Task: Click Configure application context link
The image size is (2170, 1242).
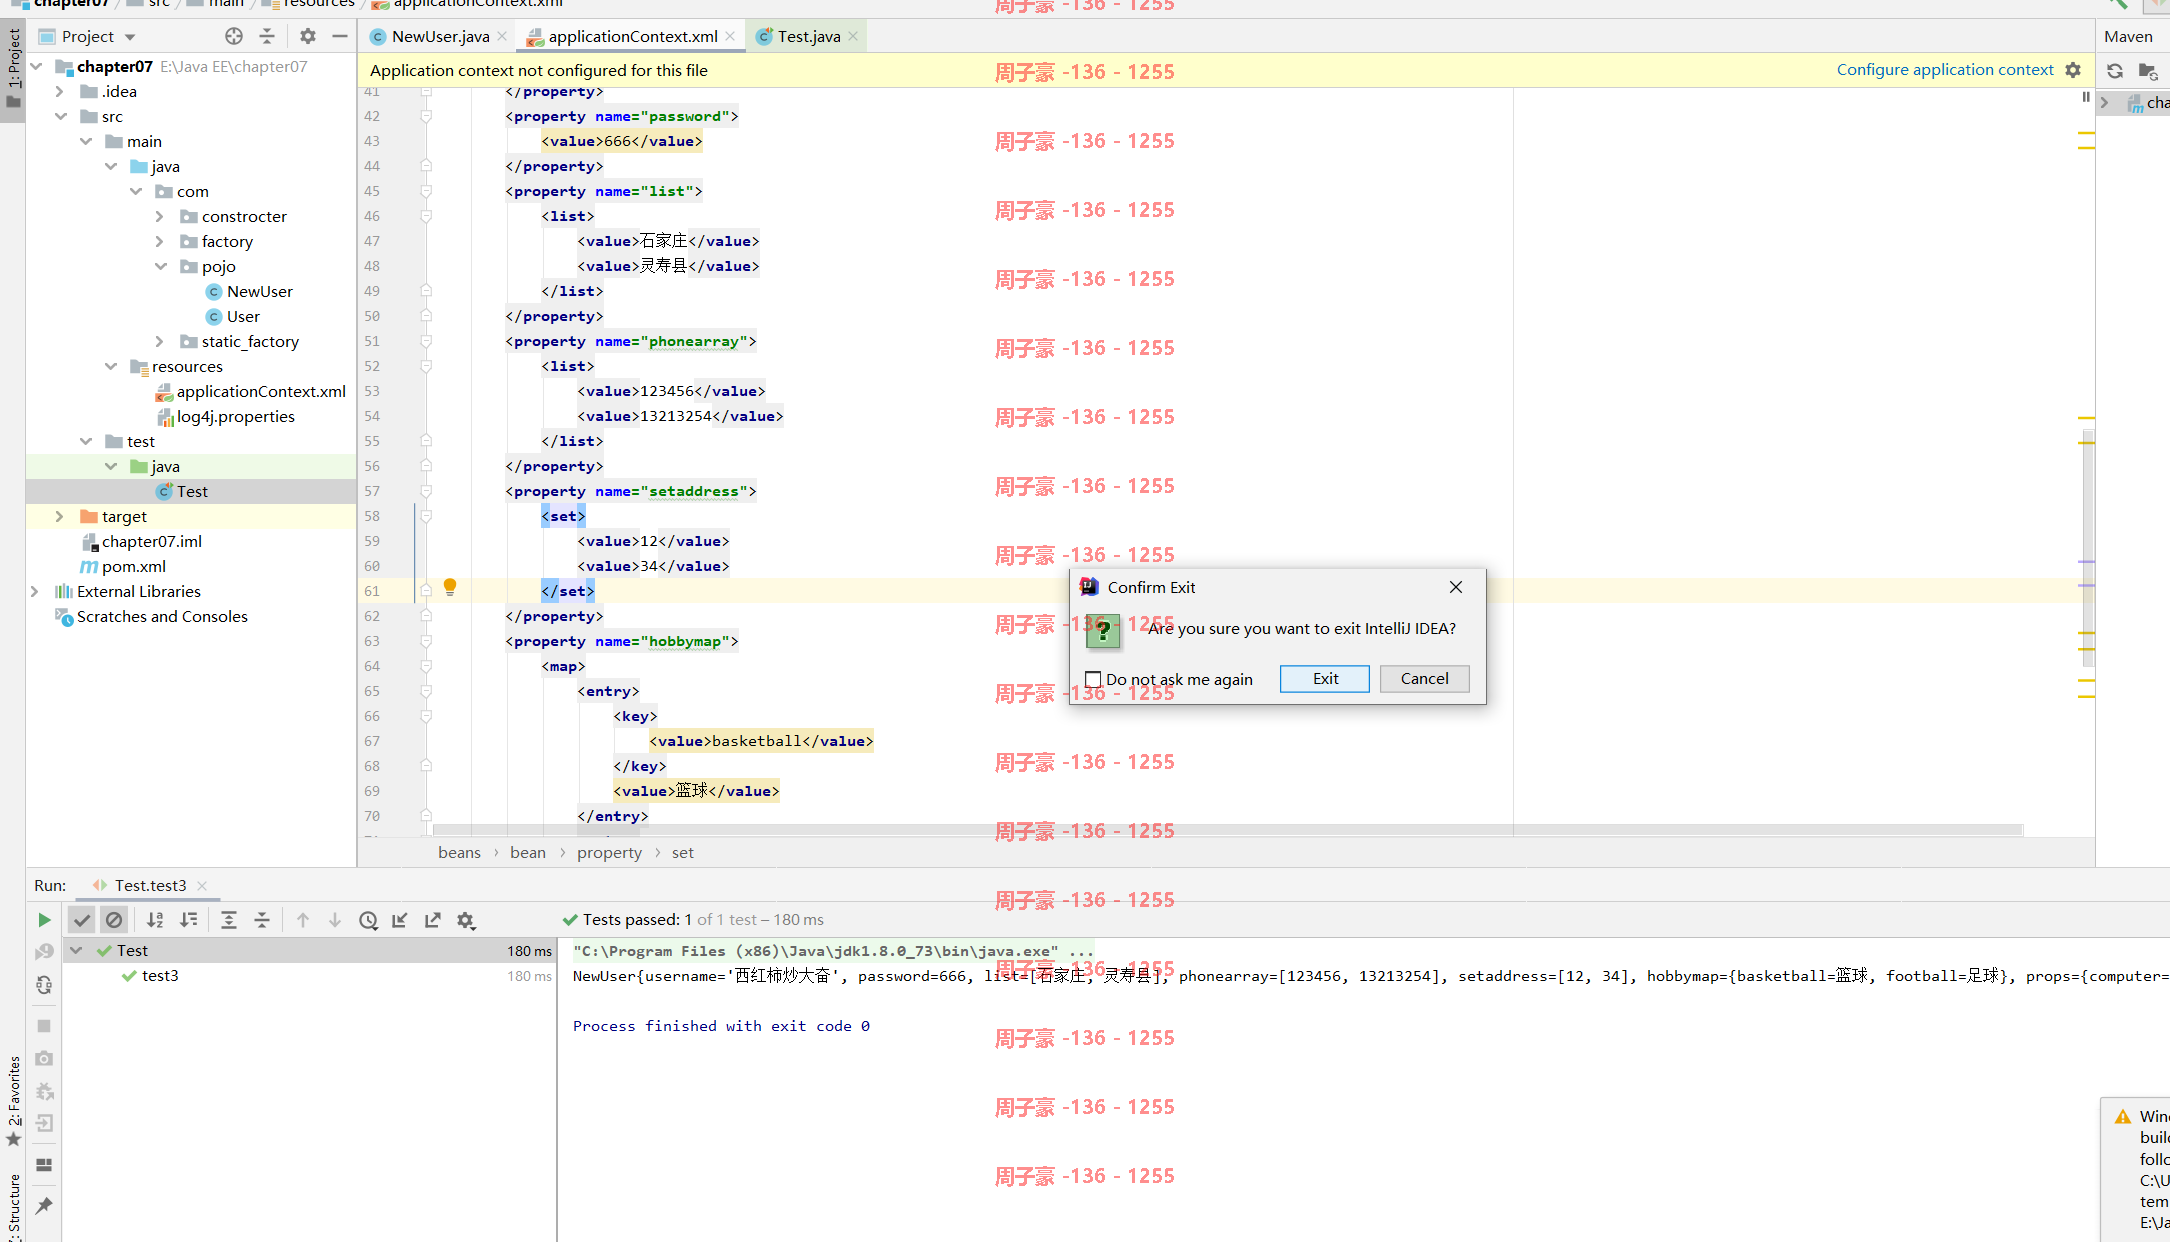Action: [1944, 69]
